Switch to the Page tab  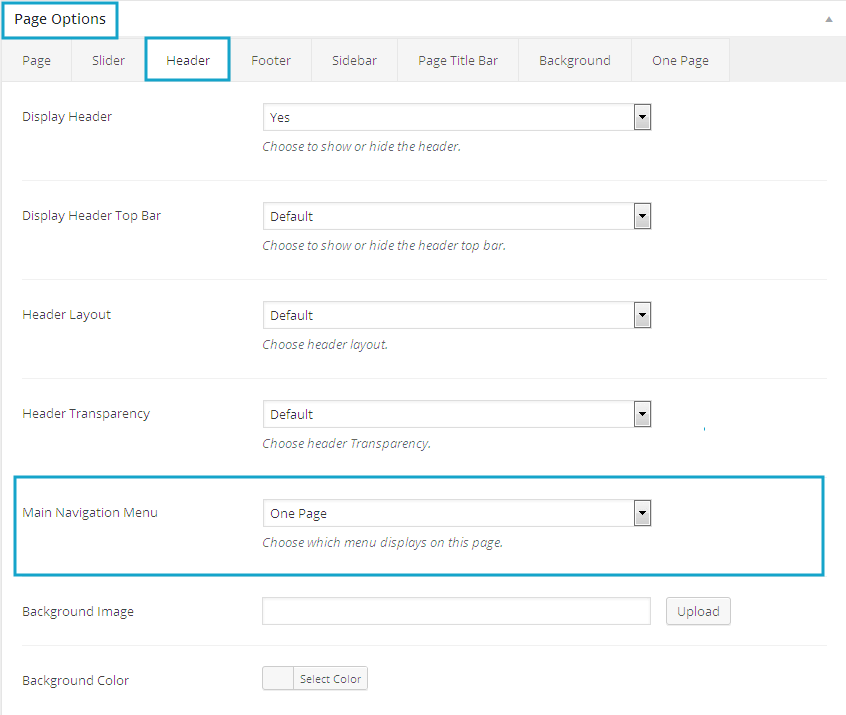pyautogui.click(x=37, y=60)
